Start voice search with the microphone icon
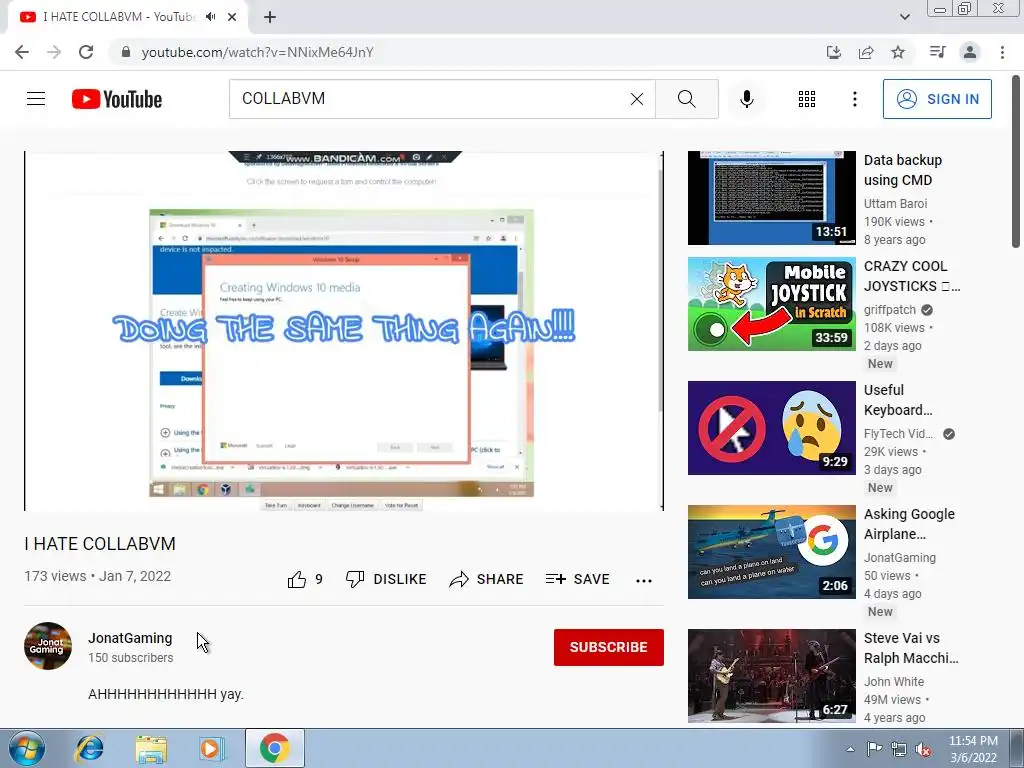The image size is (1024, 768). (x=746, y=99)
